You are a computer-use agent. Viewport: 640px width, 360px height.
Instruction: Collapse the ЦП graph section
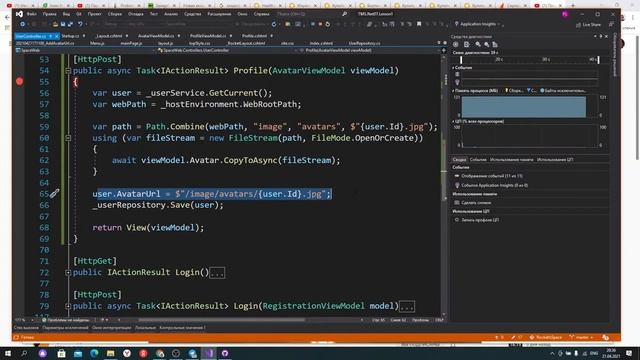[x=453, y=122]
